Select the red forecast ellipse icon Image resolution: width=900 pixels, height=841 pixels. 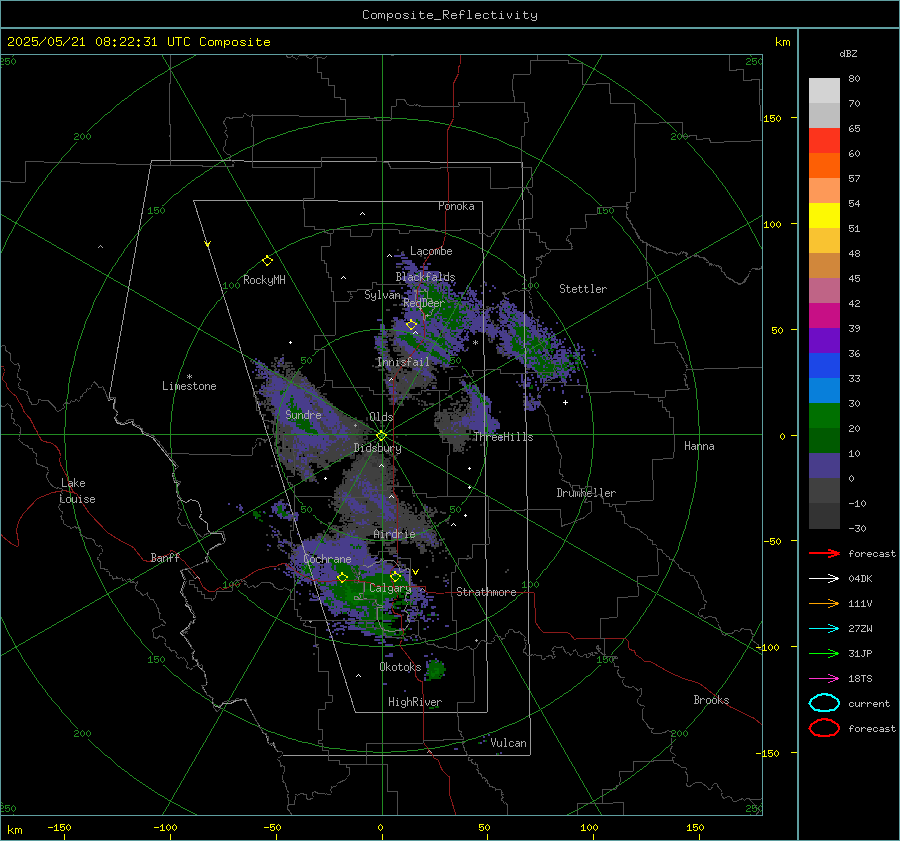click(824, 728)
